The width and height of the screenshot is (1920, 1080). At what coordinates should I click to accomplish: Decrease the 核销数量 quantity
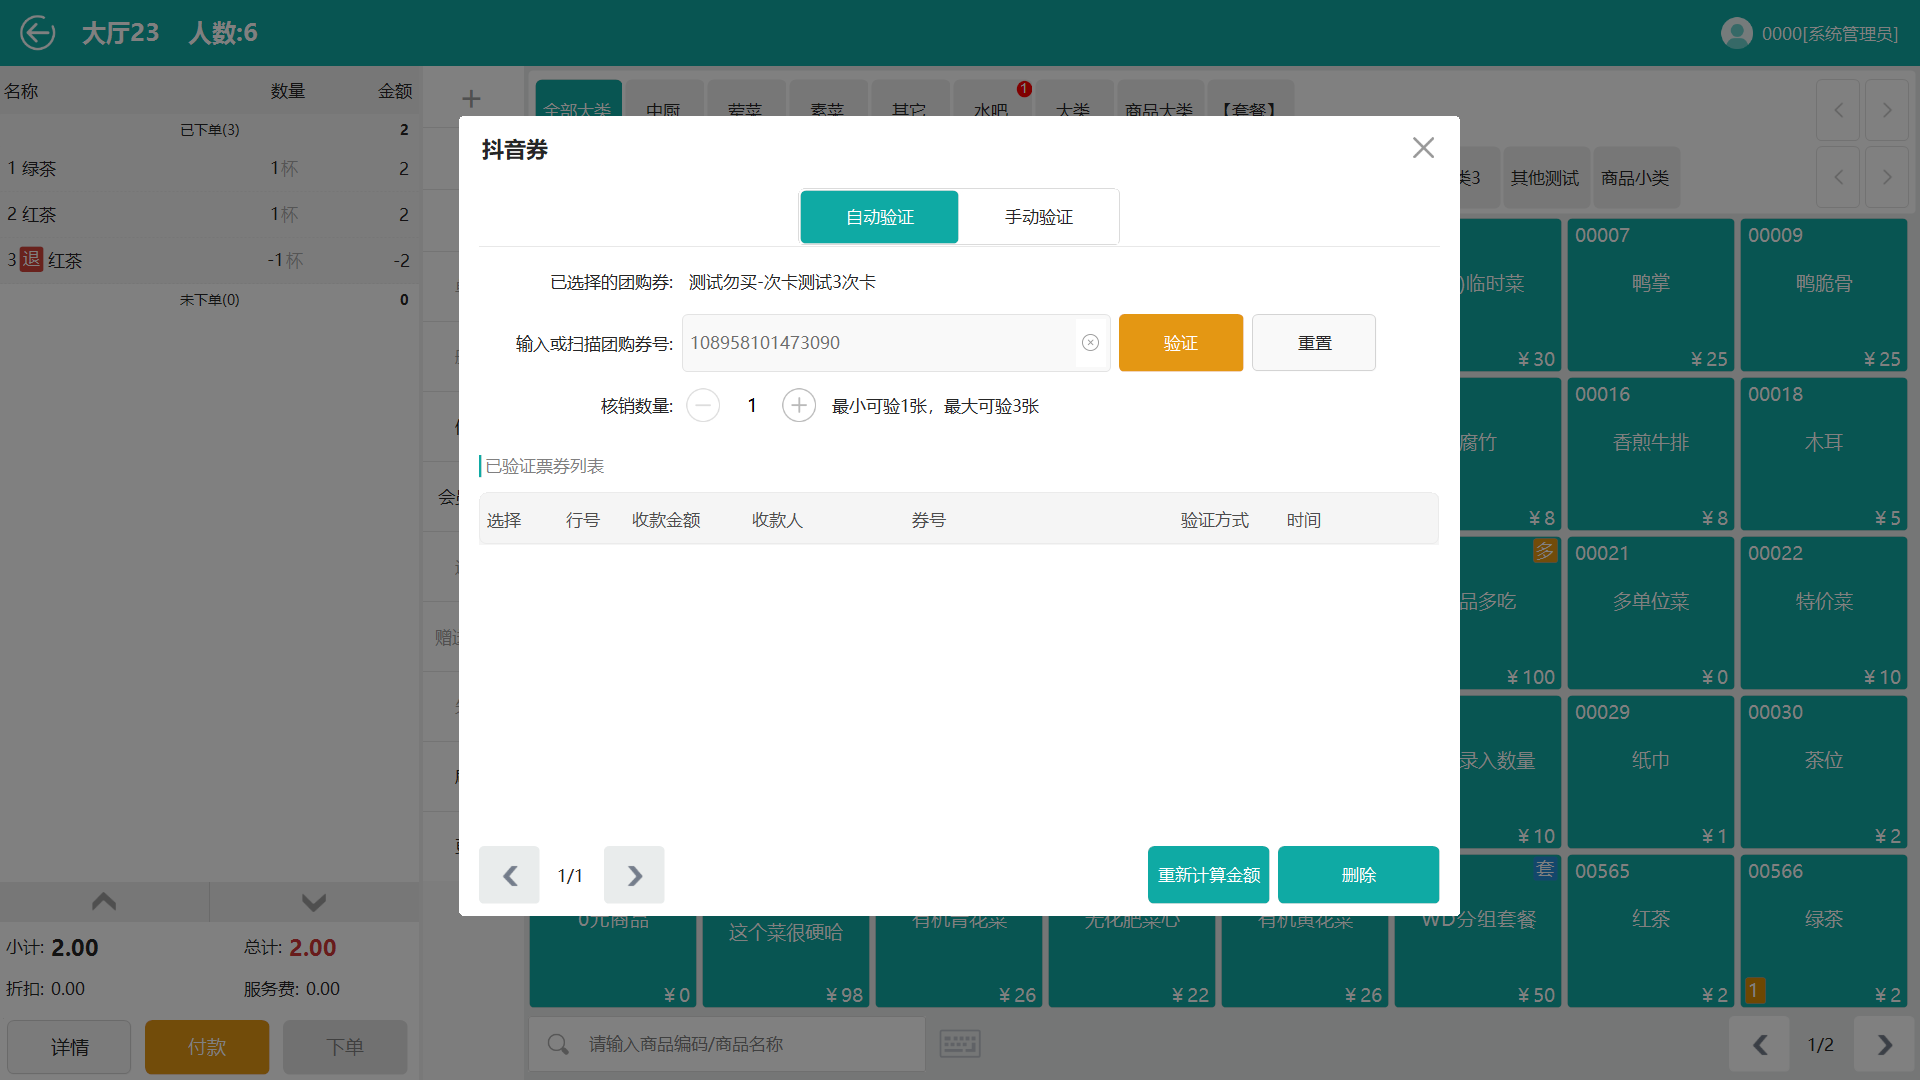703,406
